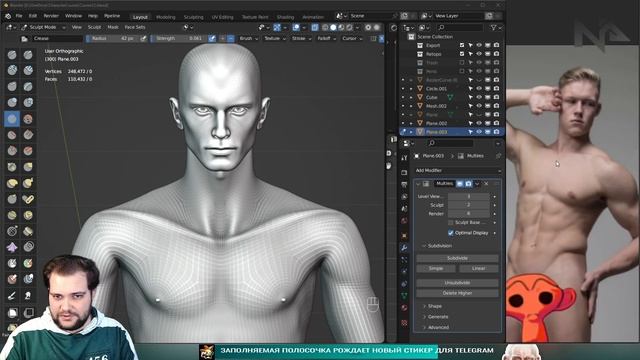Open the outliner filter funnel
The image size is (640, 360).
point(493,27)
